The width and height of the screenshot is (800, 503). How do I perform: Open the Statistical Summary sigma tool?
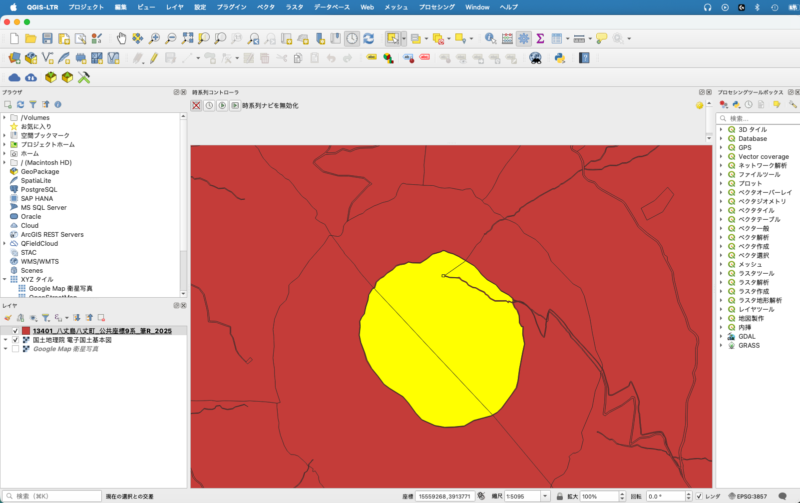tap(540, 38)
